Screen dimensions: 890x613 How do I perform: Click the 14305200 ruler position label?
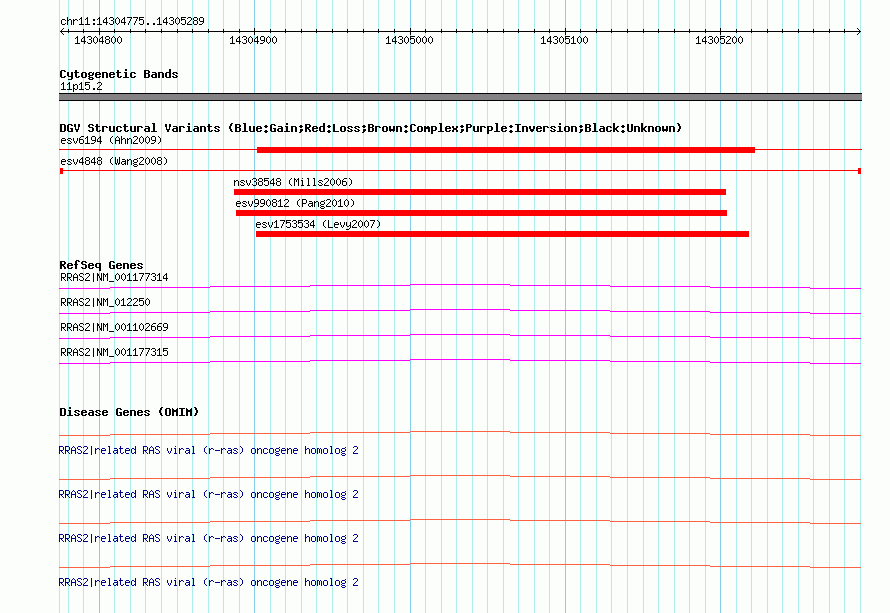719,40
